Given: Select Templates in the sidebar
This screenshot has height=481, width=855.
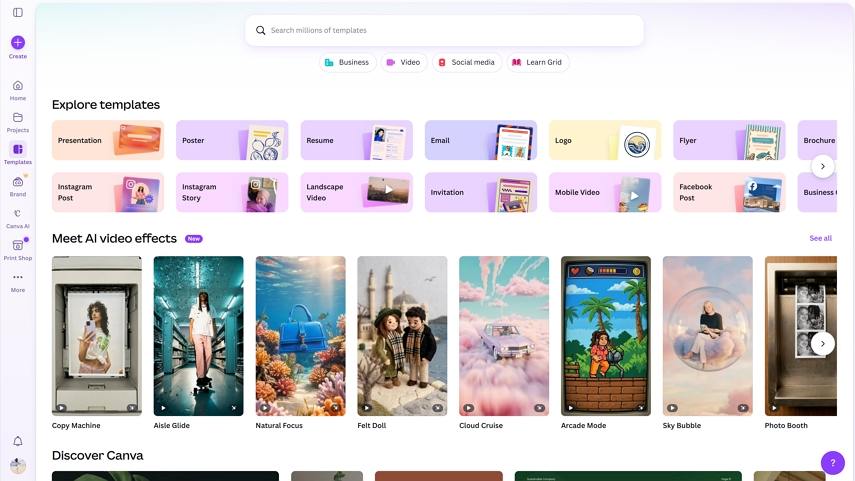Looking at the screenshot, I should pyautogui.click(x=18, y=154).
